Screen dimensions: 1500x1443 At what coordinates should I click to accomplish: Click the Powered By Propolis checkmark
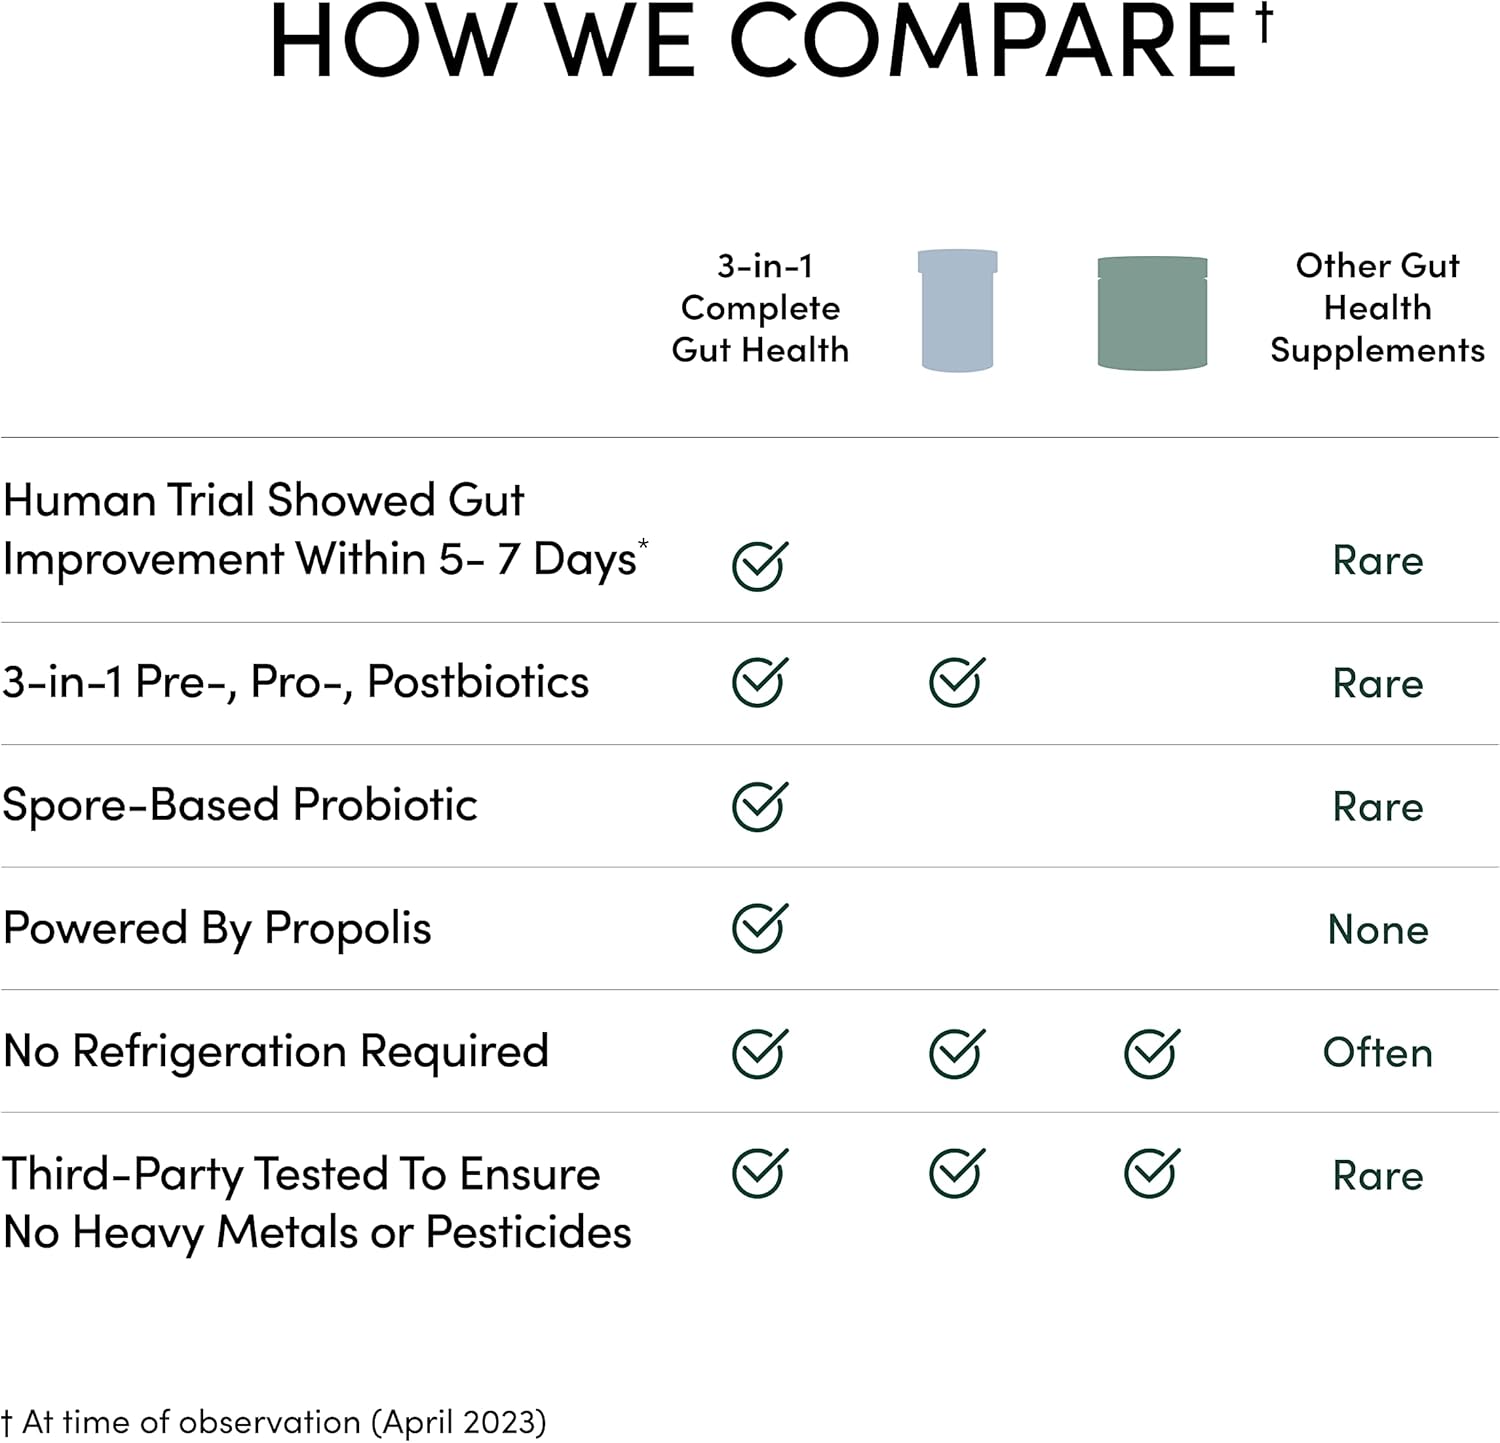point(760,928)
